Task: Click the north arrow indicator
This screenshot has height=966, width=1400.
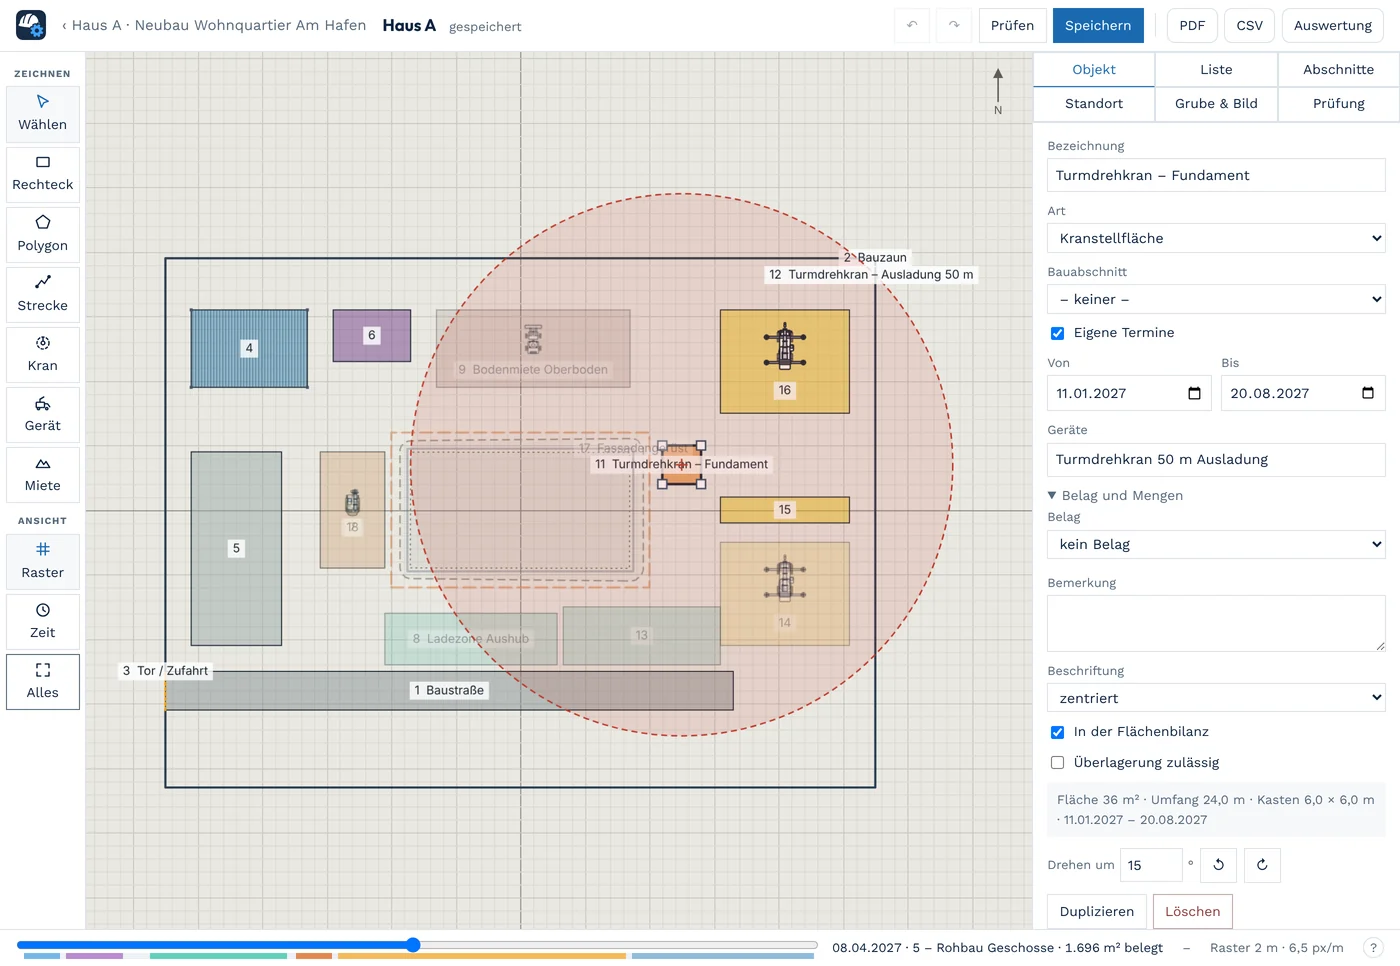Action: coord(997,92)
